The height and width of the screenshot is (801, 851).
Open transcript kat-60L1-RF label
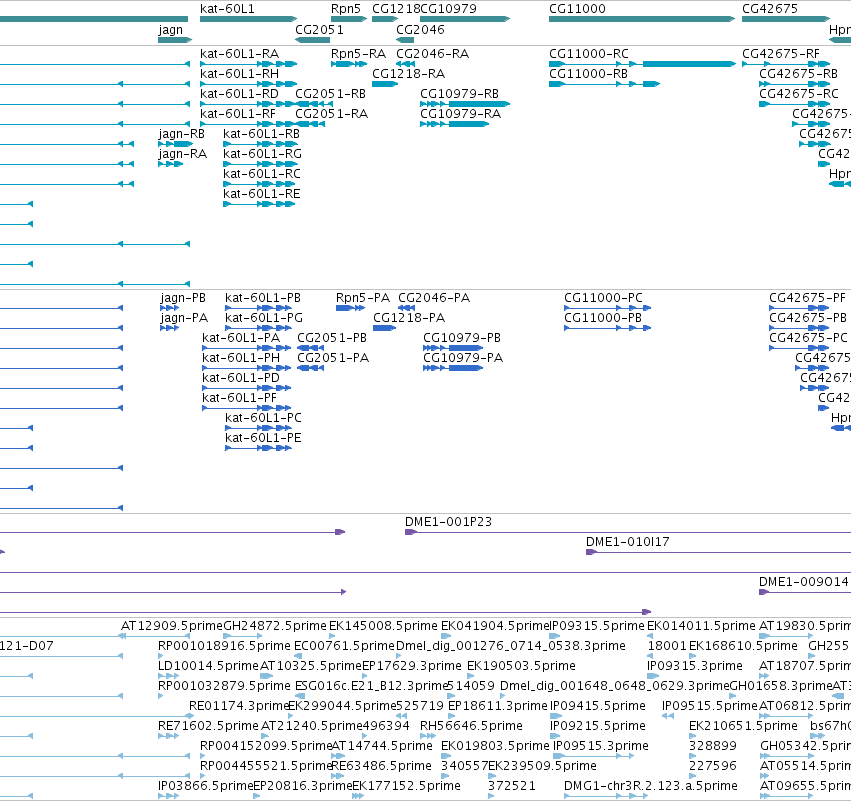coord(238,114)
